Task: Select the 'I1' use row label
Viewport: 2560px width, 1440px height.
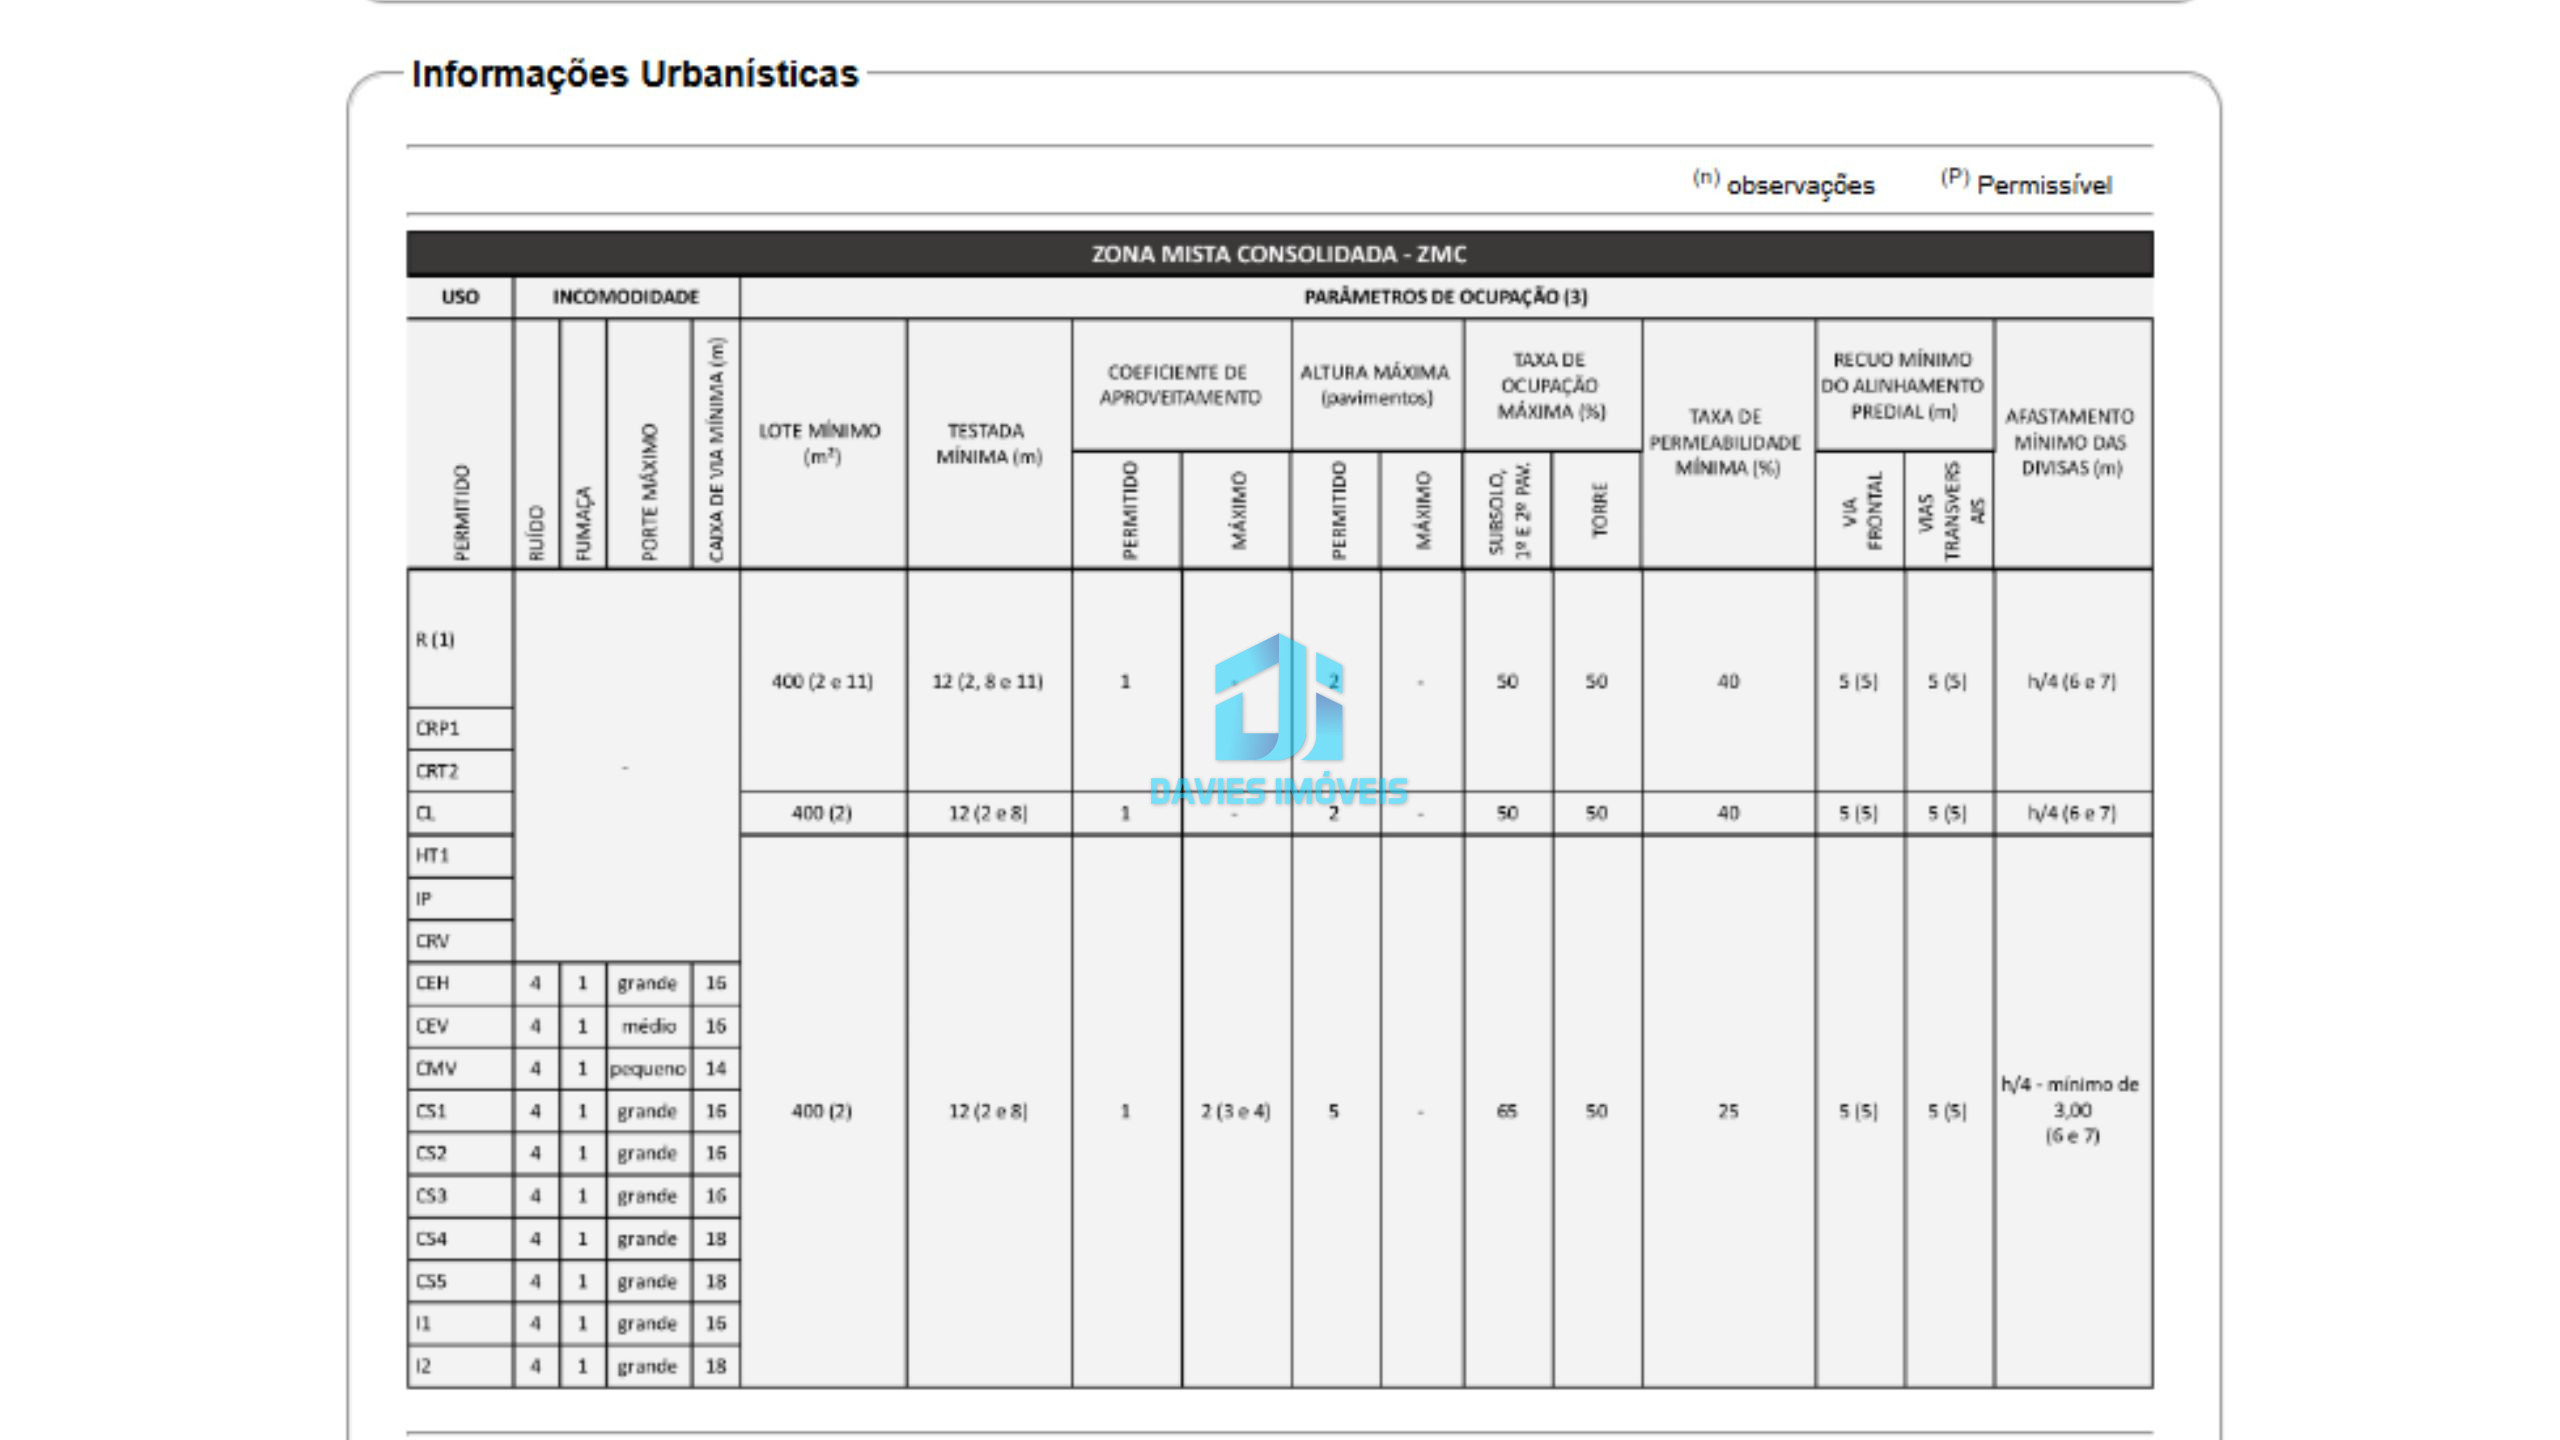Action: click(x=424, y=1325)
